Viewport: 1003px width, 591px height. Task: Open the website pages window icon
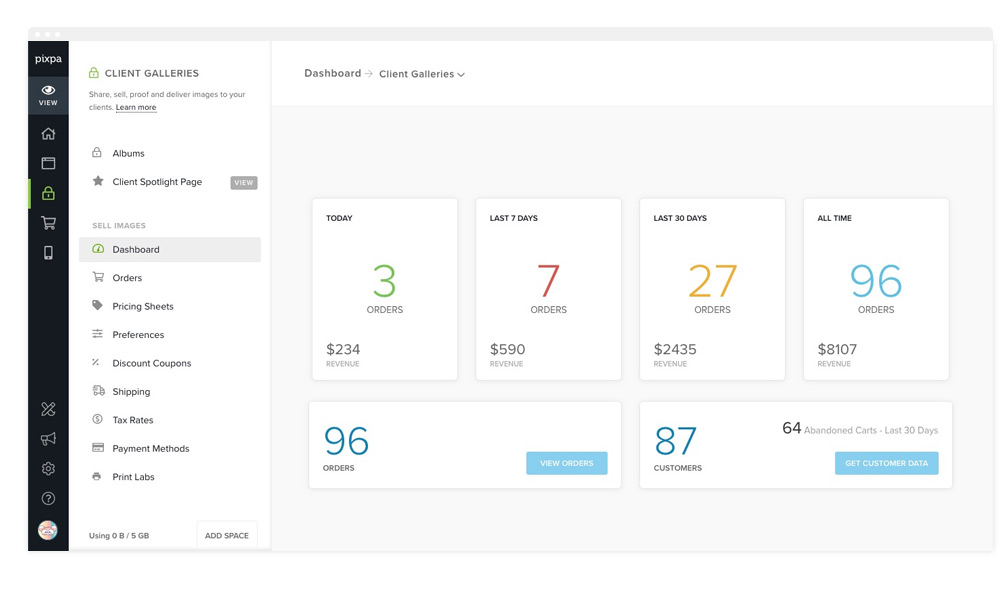48,163
